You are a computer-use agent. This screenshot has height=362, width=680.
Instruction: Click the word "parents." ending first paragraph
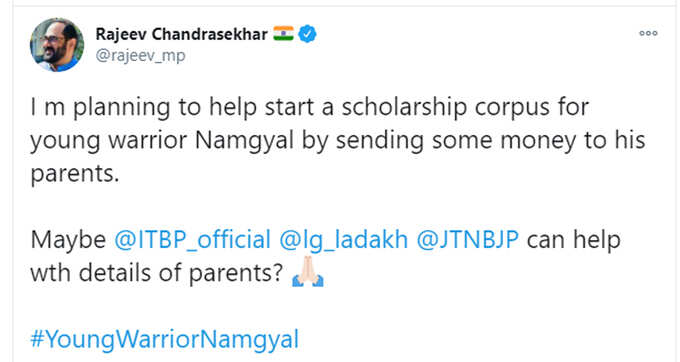[x=75, y=174]
